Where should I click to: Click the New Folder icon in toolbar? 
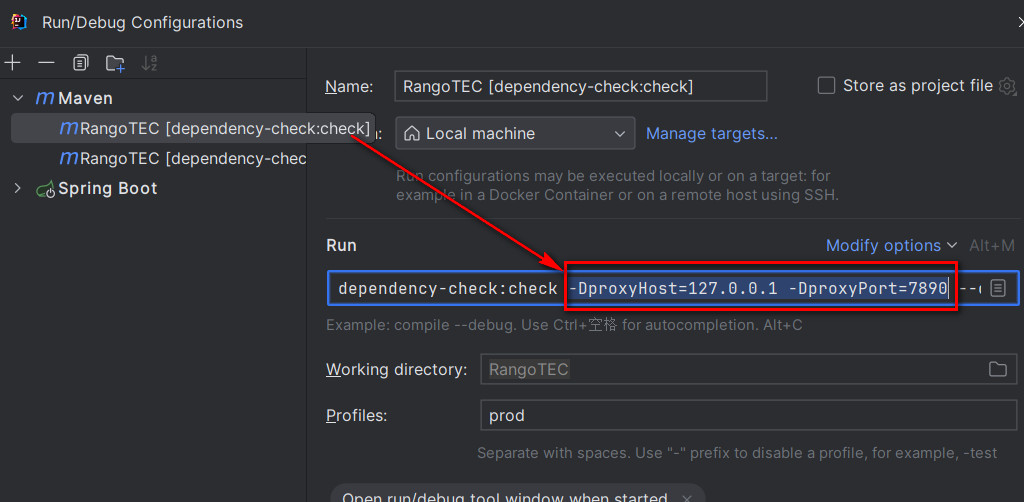(115, 63)
